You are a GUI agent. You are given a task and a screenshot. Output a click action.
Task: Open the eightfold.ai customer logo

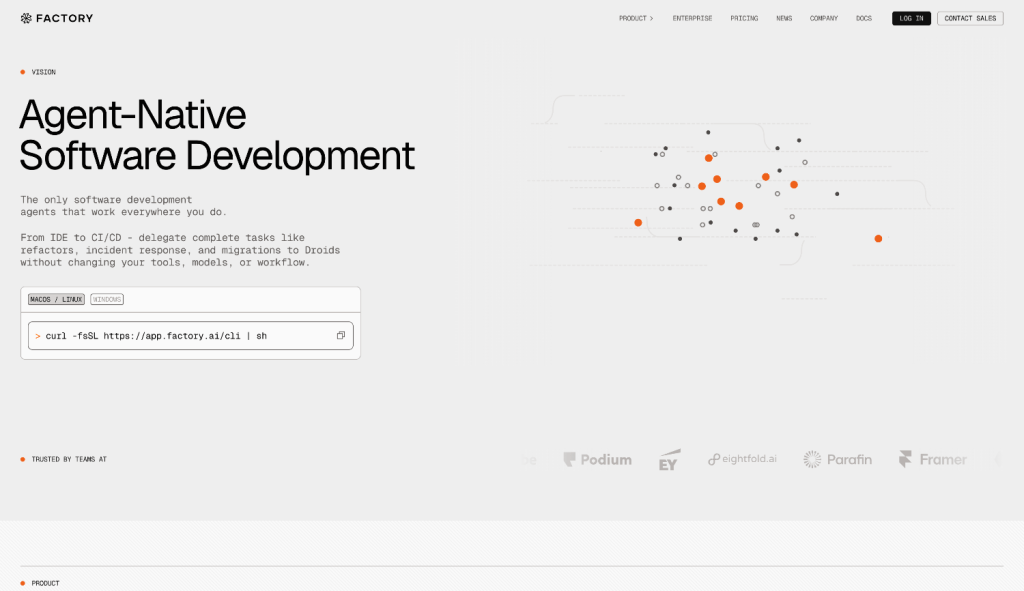coord(743,459)
